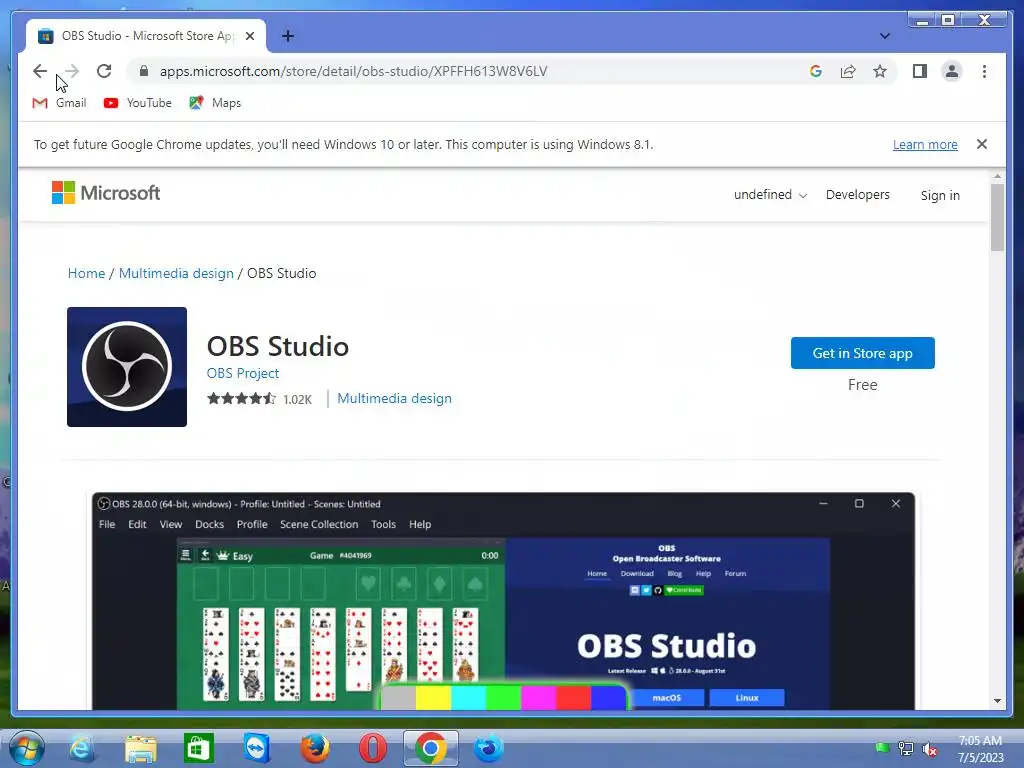Image resolution: width=1024 pixels, height=768 pixels.
Task: Open Thunderbird from the taskbar
Action: [488, 748]
